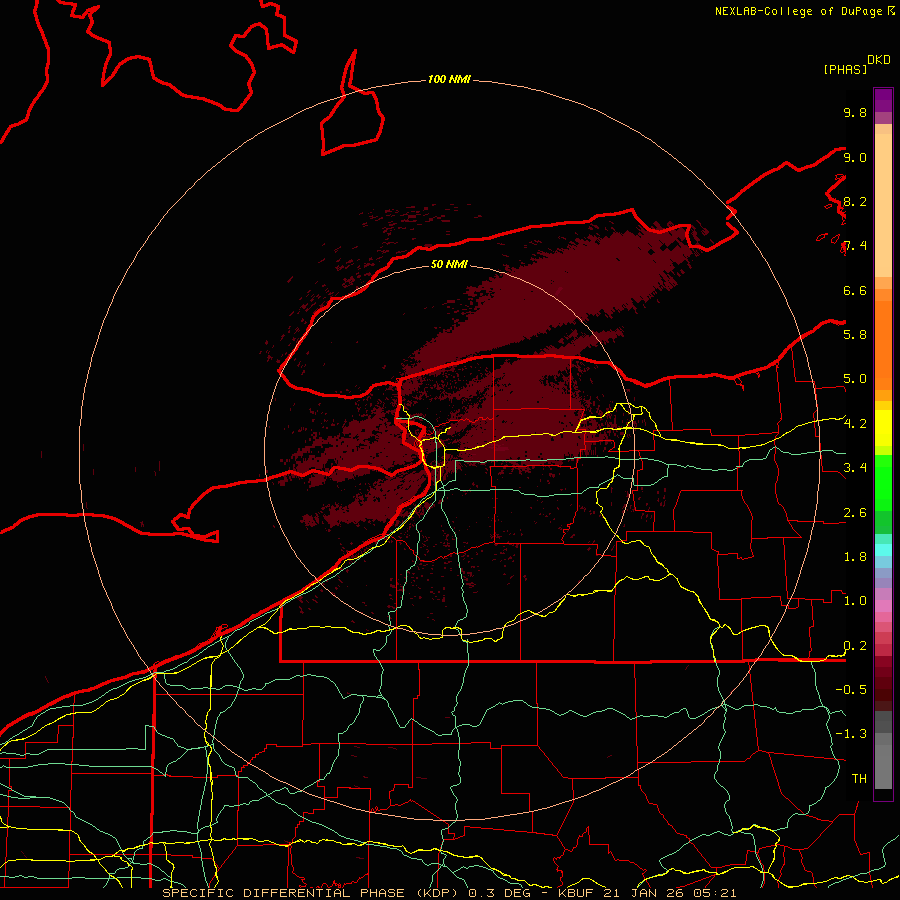Pick the pink band of the color bar
Screen dimensions: 900x900
pyautogui.click(x=883, y=606)
